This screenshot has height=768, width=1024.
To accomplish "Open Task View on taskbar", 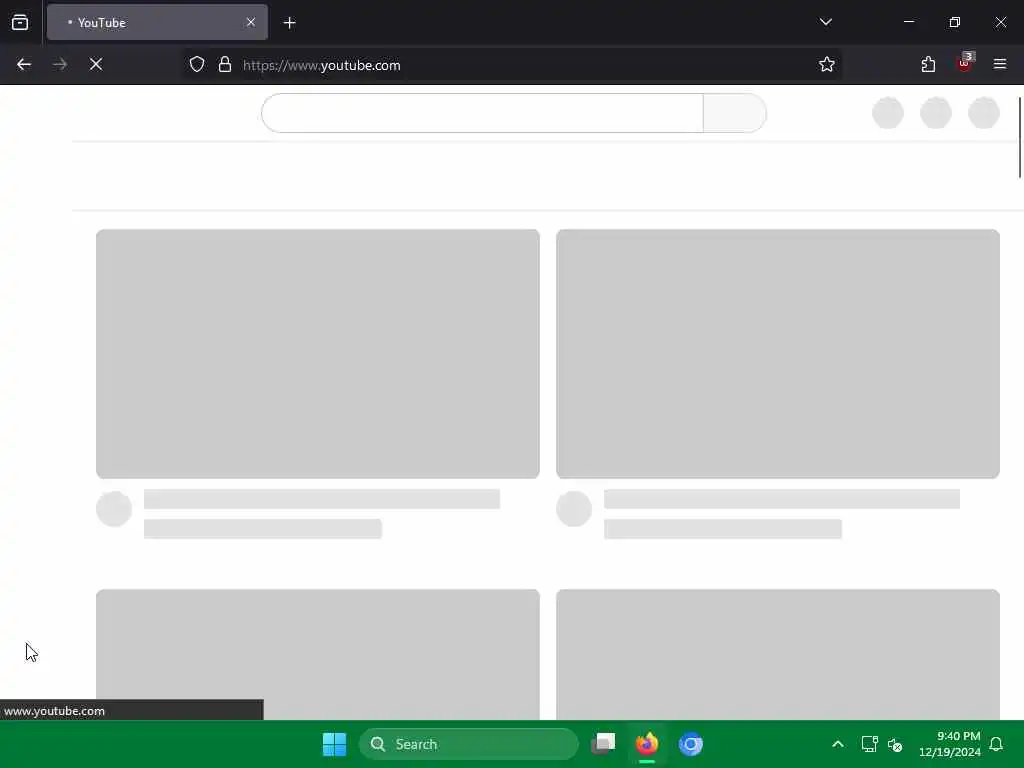I will coord(603,744).
